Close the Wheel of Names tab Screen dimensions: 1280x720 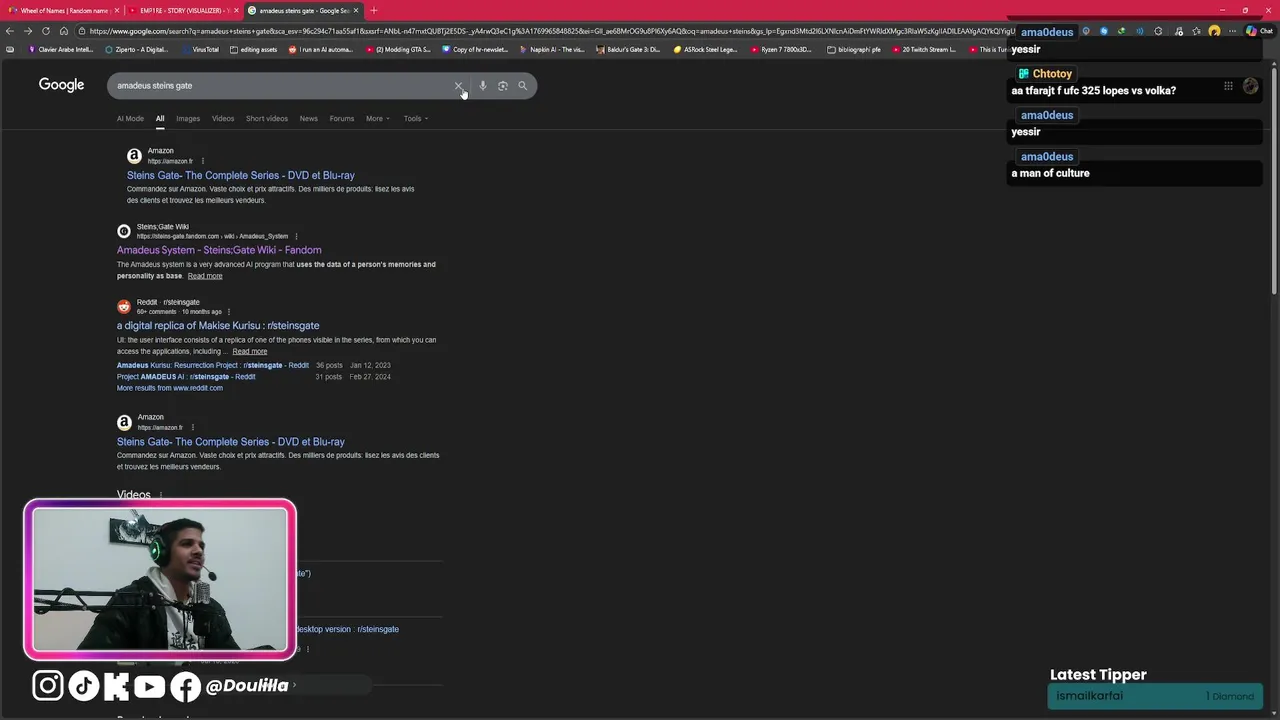coord(117,10)
